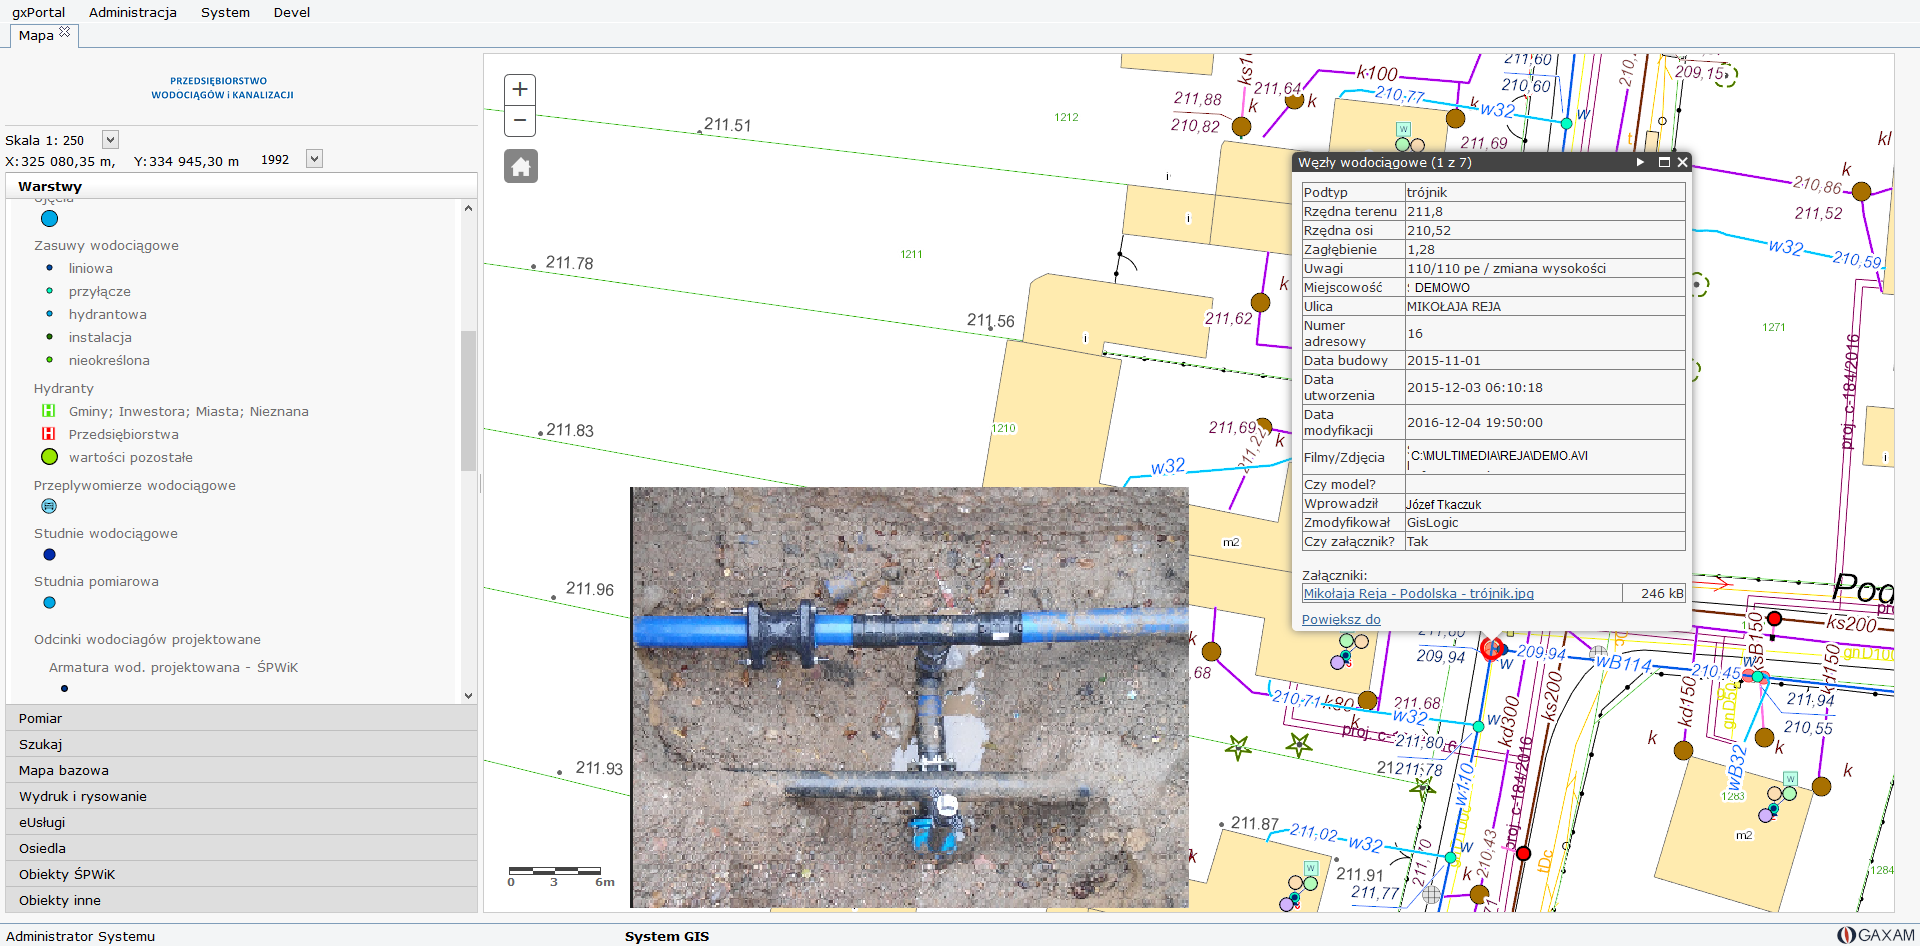Click the Przepływomierze wodociągowe legend symbol
This screenshot has width=1920, height=946.
tap(49, 506)
